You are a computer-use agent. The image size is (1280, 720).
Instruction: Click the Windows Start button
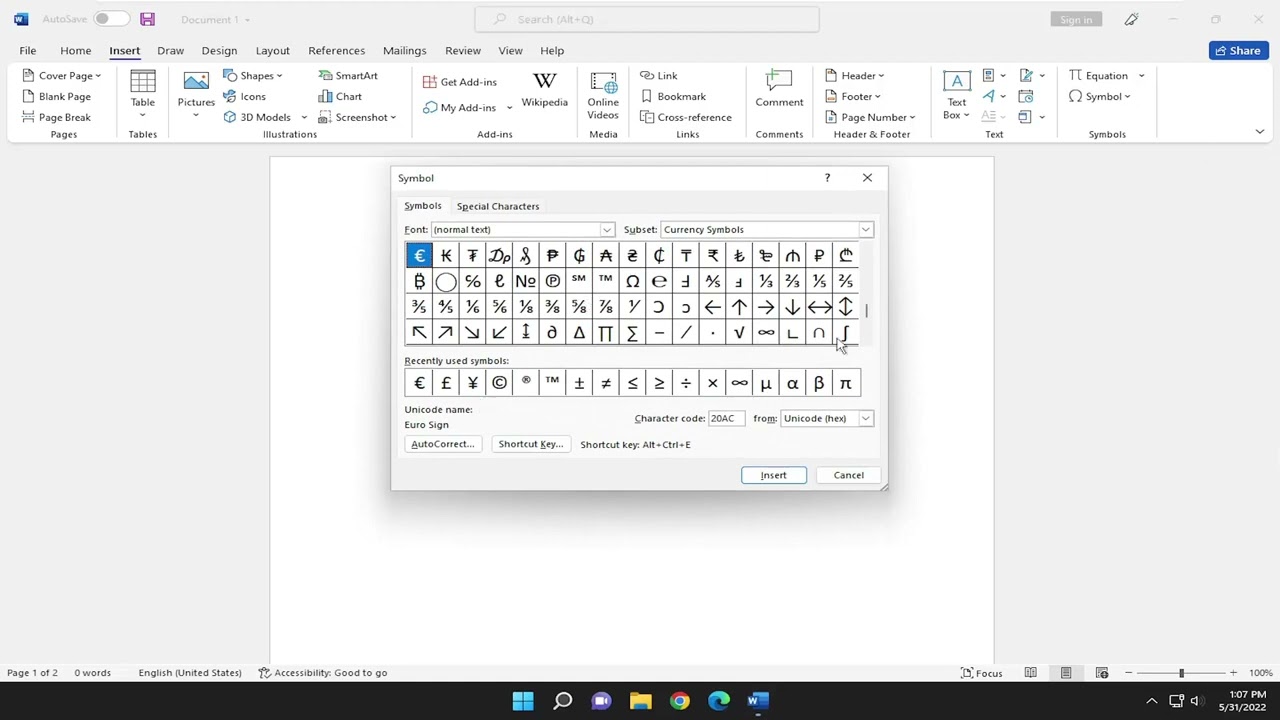coord(523,700)
